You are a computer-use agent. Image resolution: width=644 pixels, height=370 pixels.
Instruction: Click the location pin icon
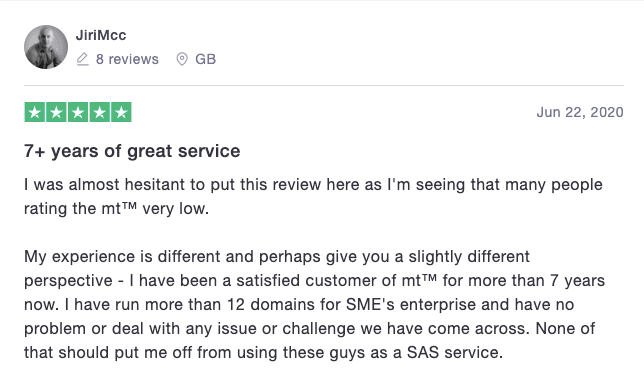[182, 59]
